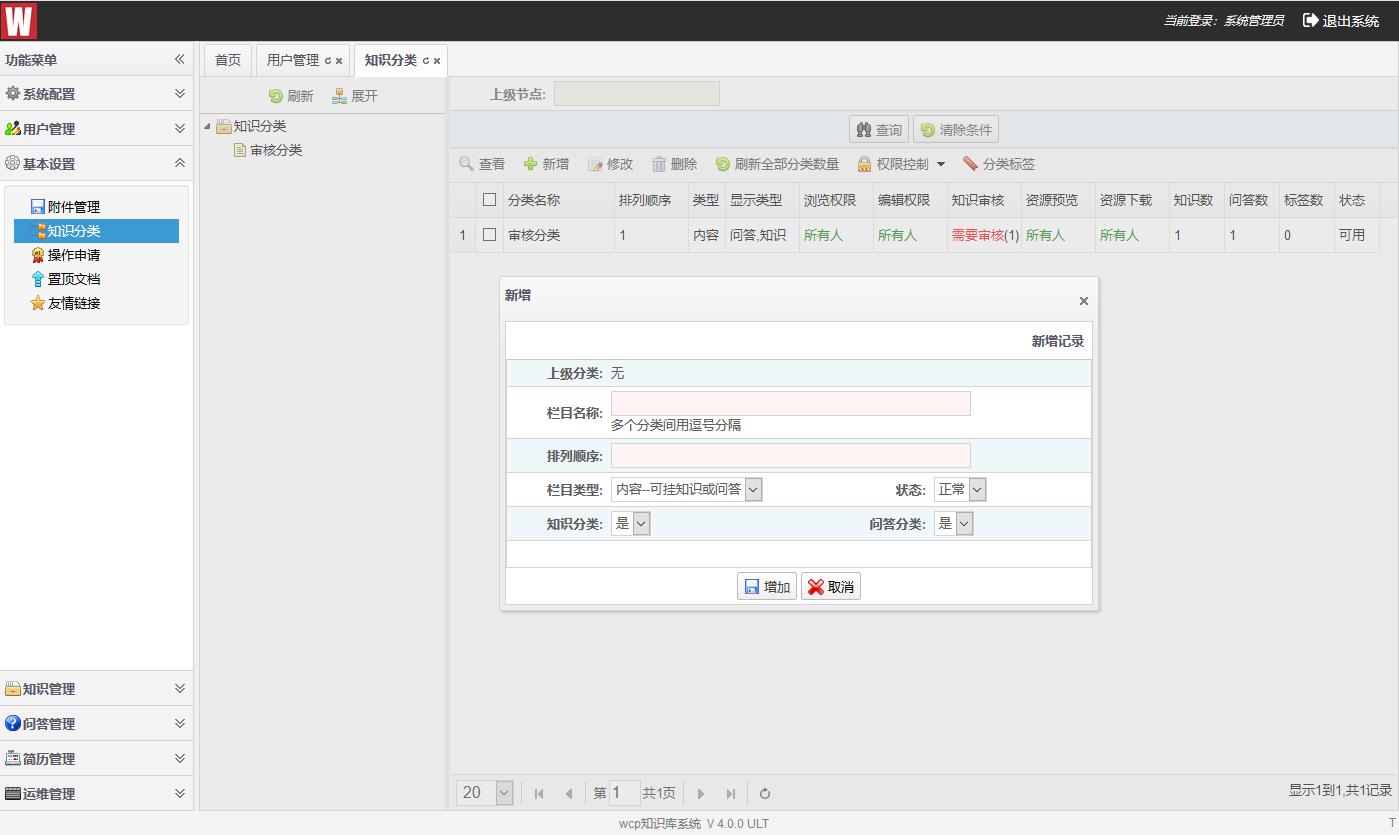Click the 栏目名称 input field
This screenshot has height=835, width=1399.
(790, 404)
